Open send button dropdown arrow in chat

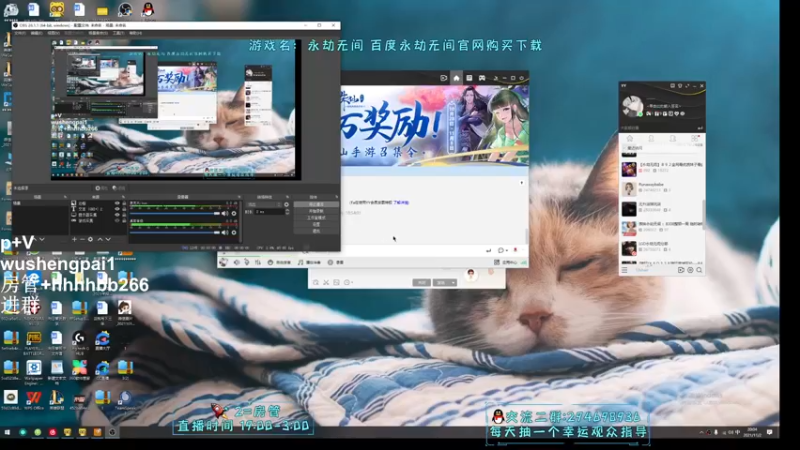(454, 283)
